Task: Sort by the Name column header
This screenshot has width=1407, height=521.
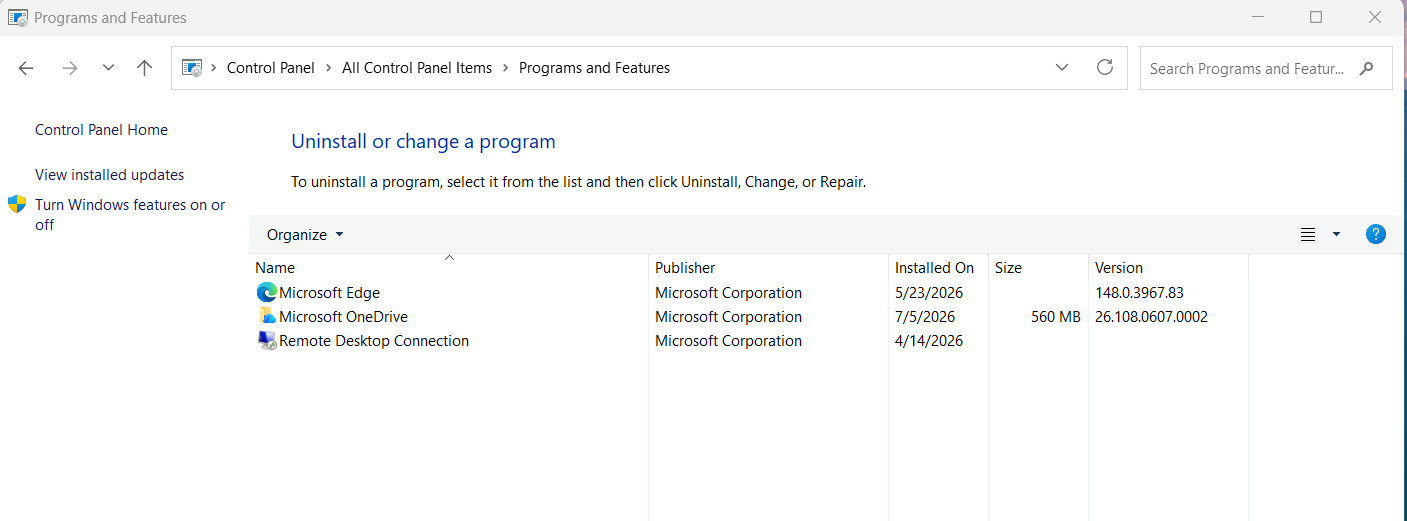Action: coord(448,268)
